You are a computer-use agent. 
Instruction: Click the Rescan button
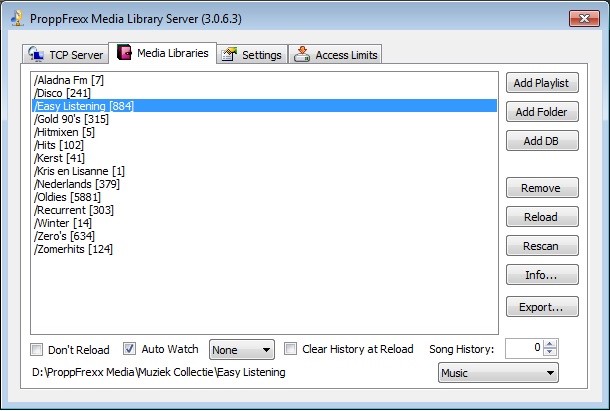(x=542, y=246)
